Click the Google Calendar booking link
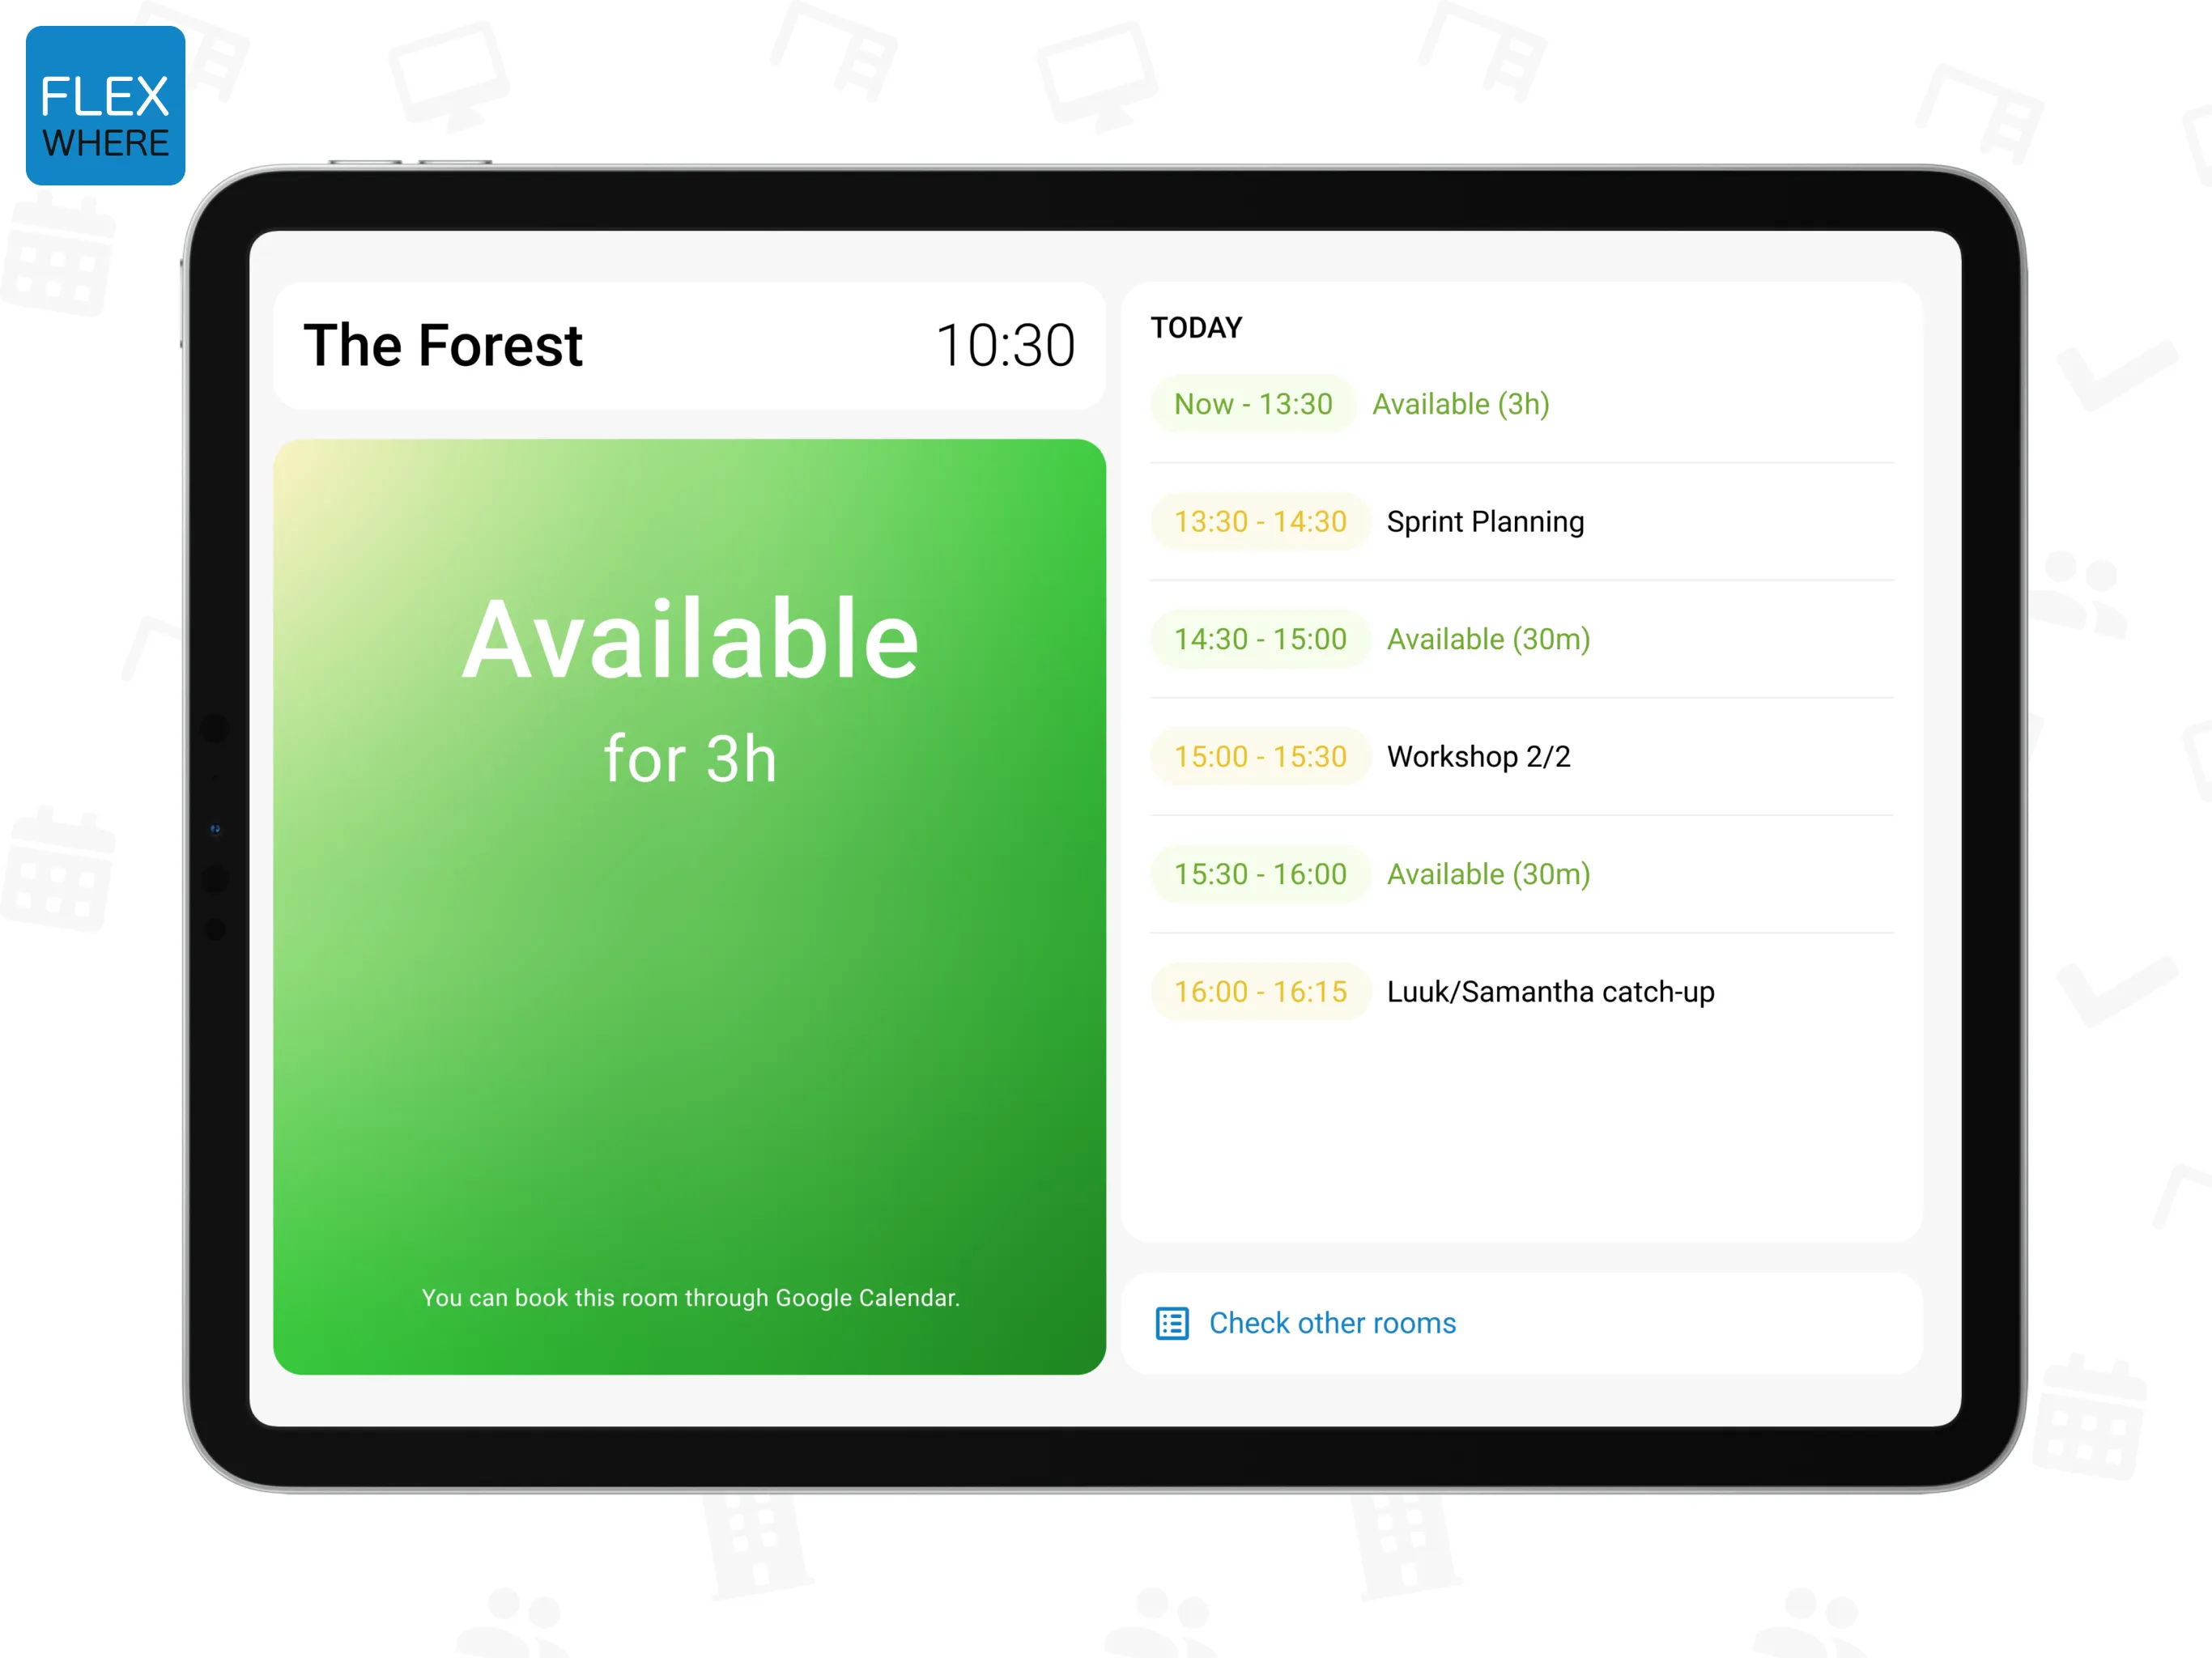 (x=690, y=1296)
